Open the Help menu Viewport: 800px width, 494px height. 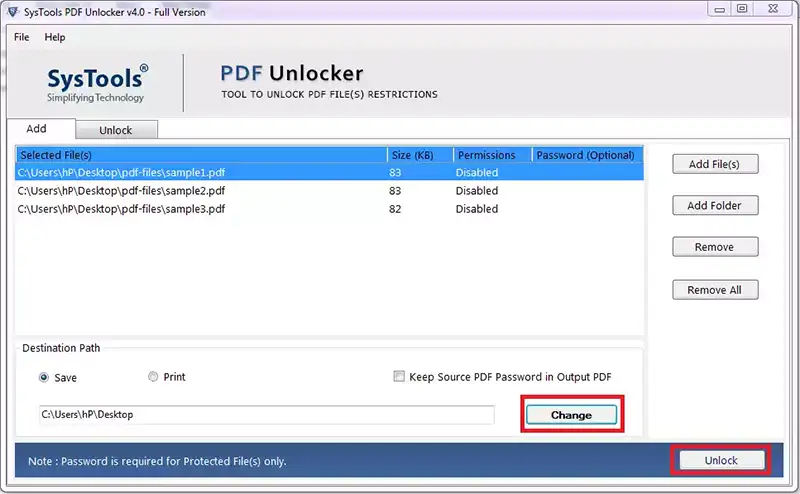[x=55, y=37]
